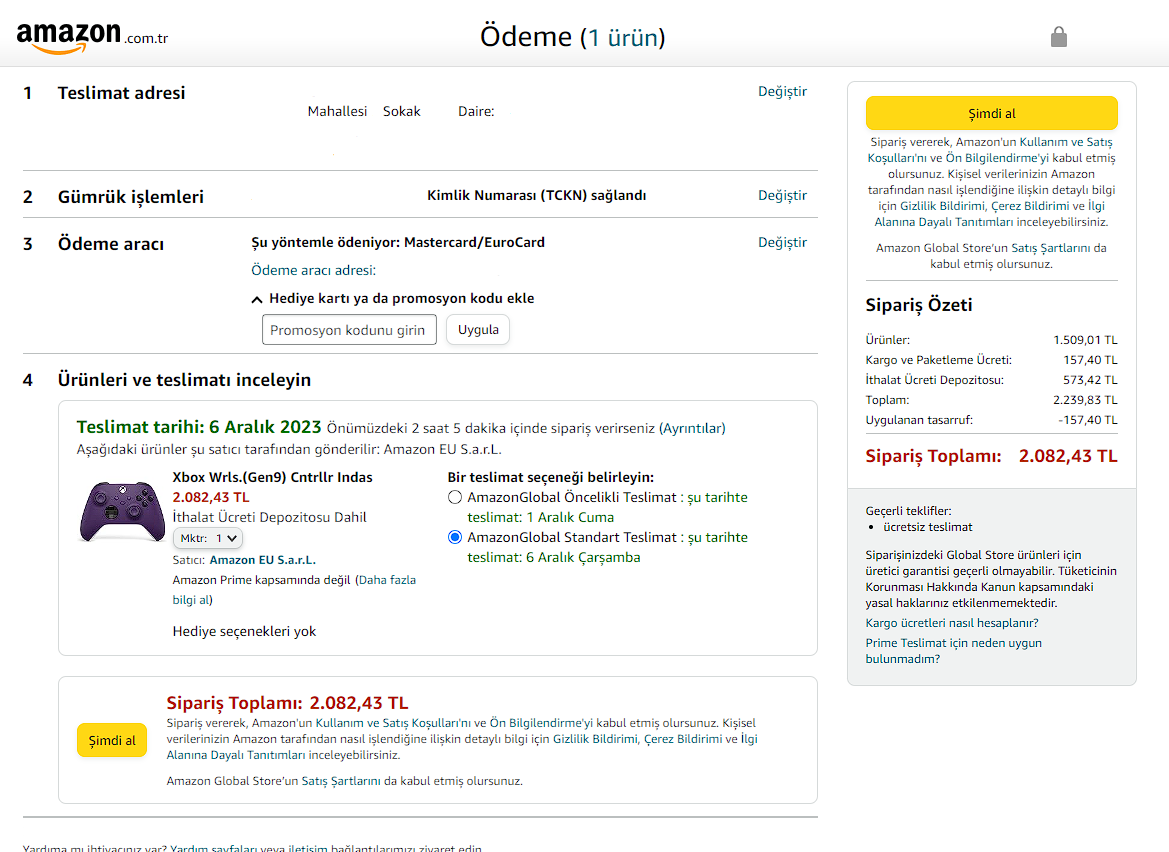
Task: Click the ücretsiz teslimat offer text
Action: click(x=927, y=527)
